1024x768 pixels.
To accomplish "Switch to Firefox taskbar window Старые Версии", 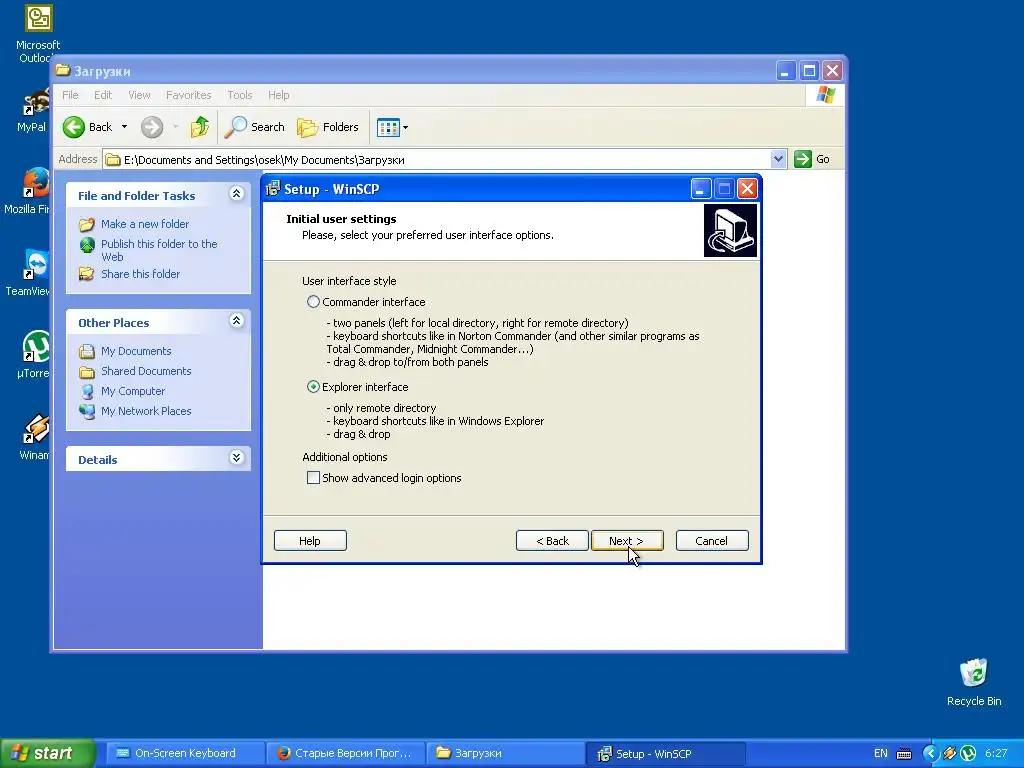I will (x=346, y=753).
